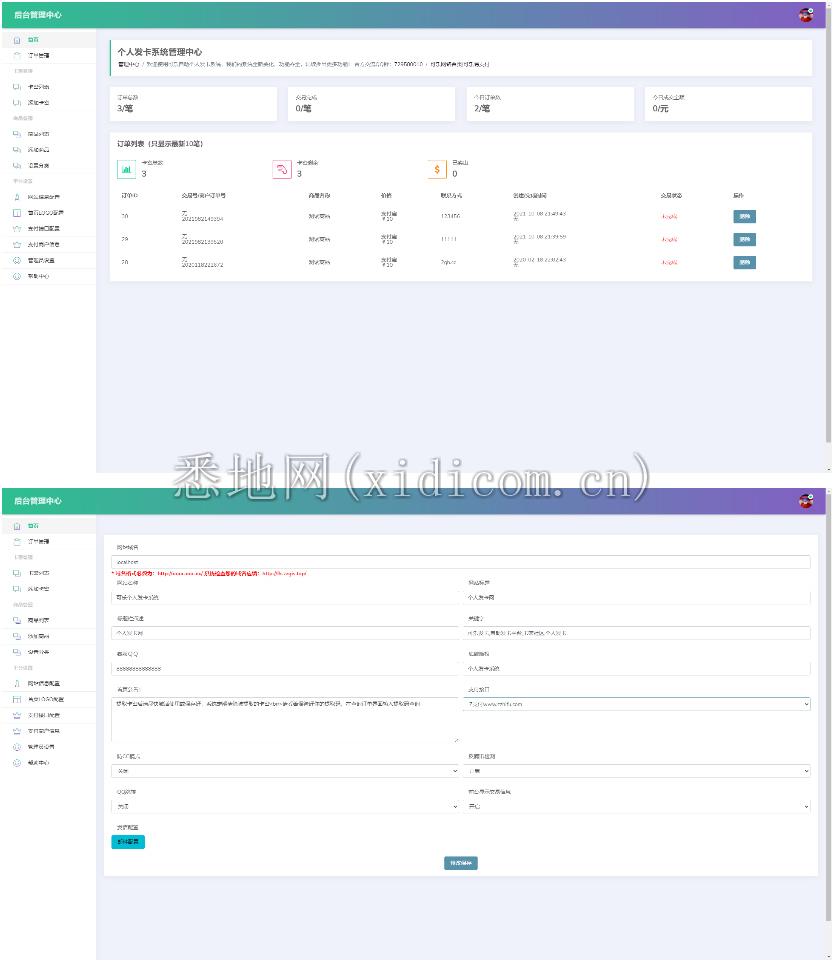Image resolution: width=834 pixels, height=969 pixels.
Task: Click the save button below the settings form
Action: tap(461, 863)
